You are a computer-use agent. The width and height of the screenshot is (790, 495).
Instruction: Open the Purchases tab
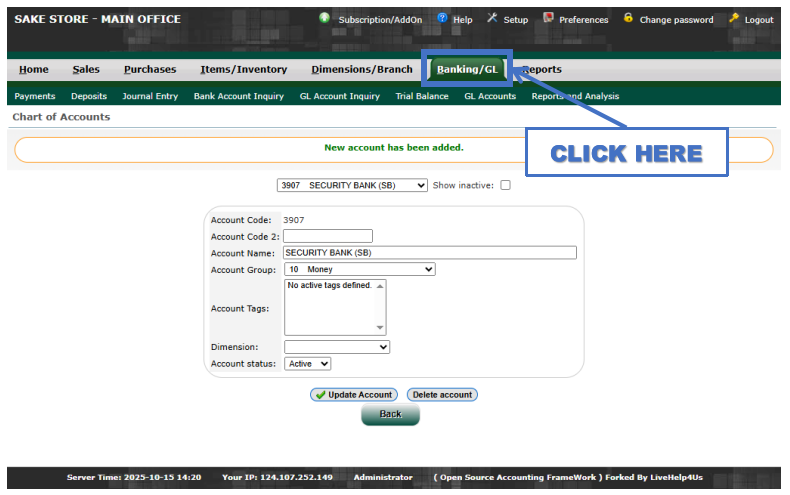[150, 69]
